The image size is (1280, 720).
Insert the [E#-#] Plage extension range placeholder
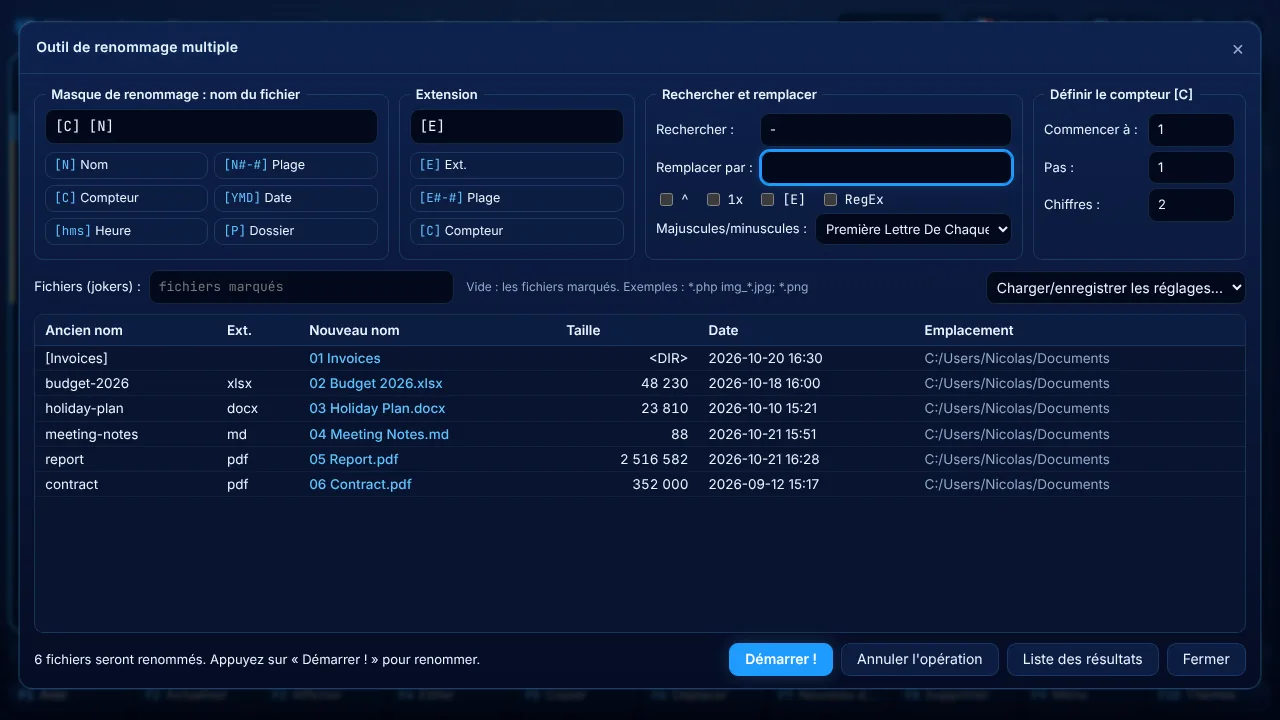(x=517, y=198)
